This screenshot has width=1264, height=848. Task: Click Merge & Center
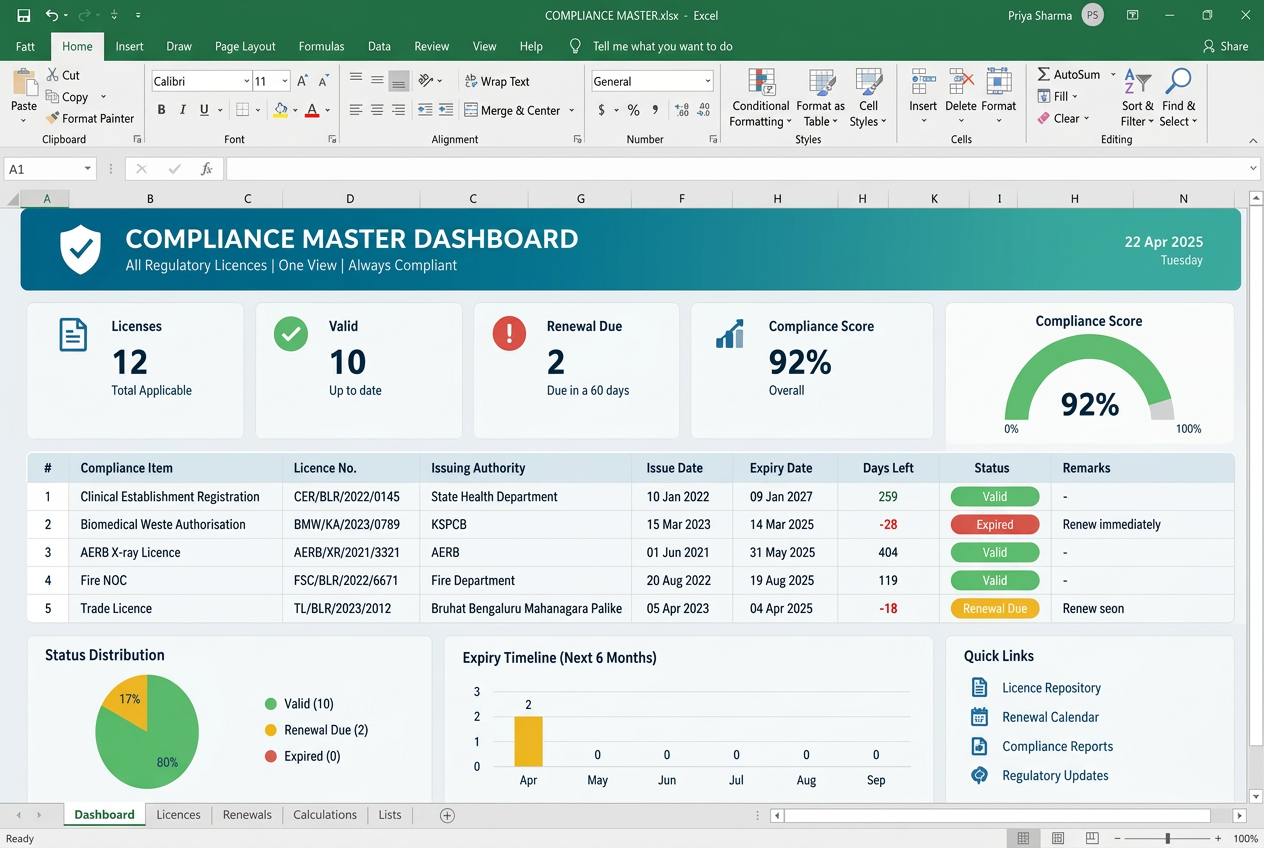[512, 110]
